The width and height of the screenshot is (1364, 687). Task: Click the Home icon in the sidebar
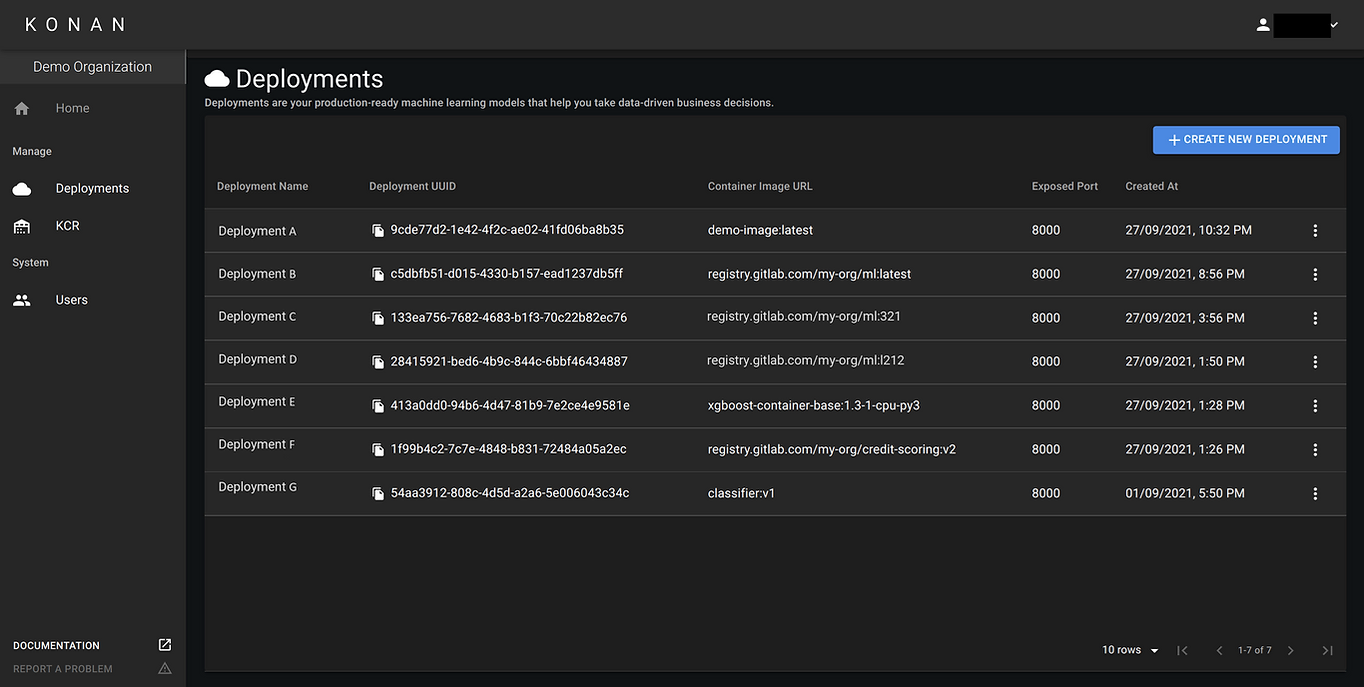click(22, 109)
